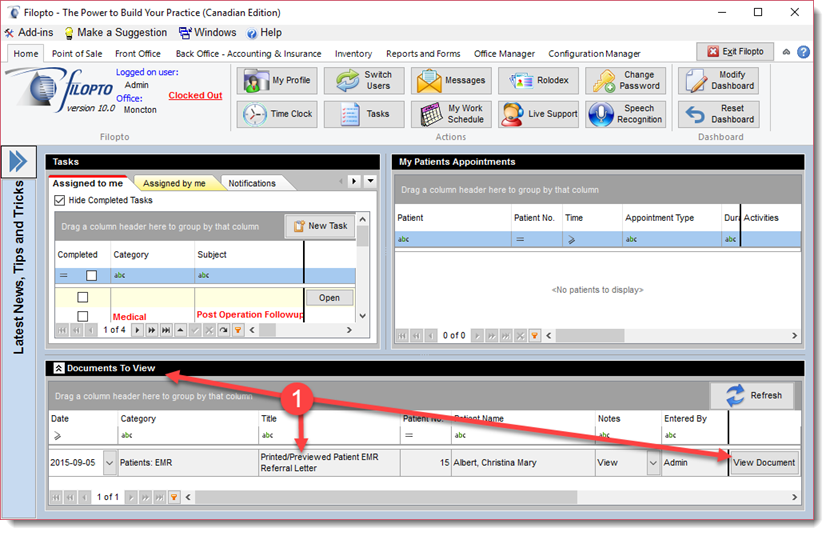This screenshot has width=829, height=535.
Task: Click Subject filter field in Tasks
Action: [249, 275]
